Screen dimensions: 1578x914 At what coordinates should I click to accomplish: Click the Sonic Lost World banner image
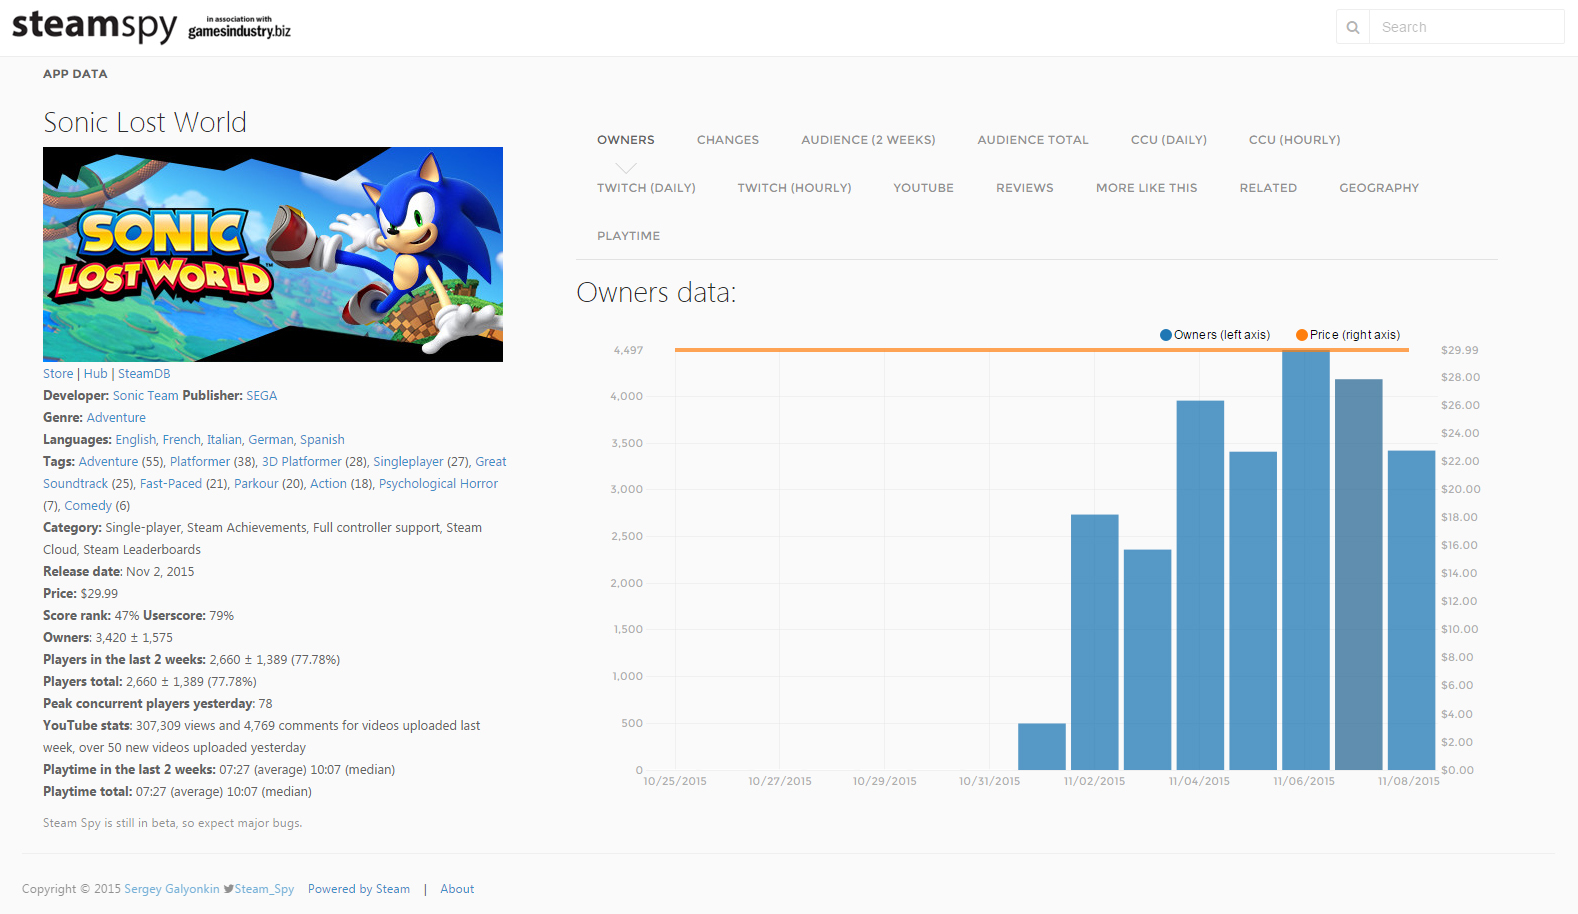pyautogui.click(x=273, y=254)
